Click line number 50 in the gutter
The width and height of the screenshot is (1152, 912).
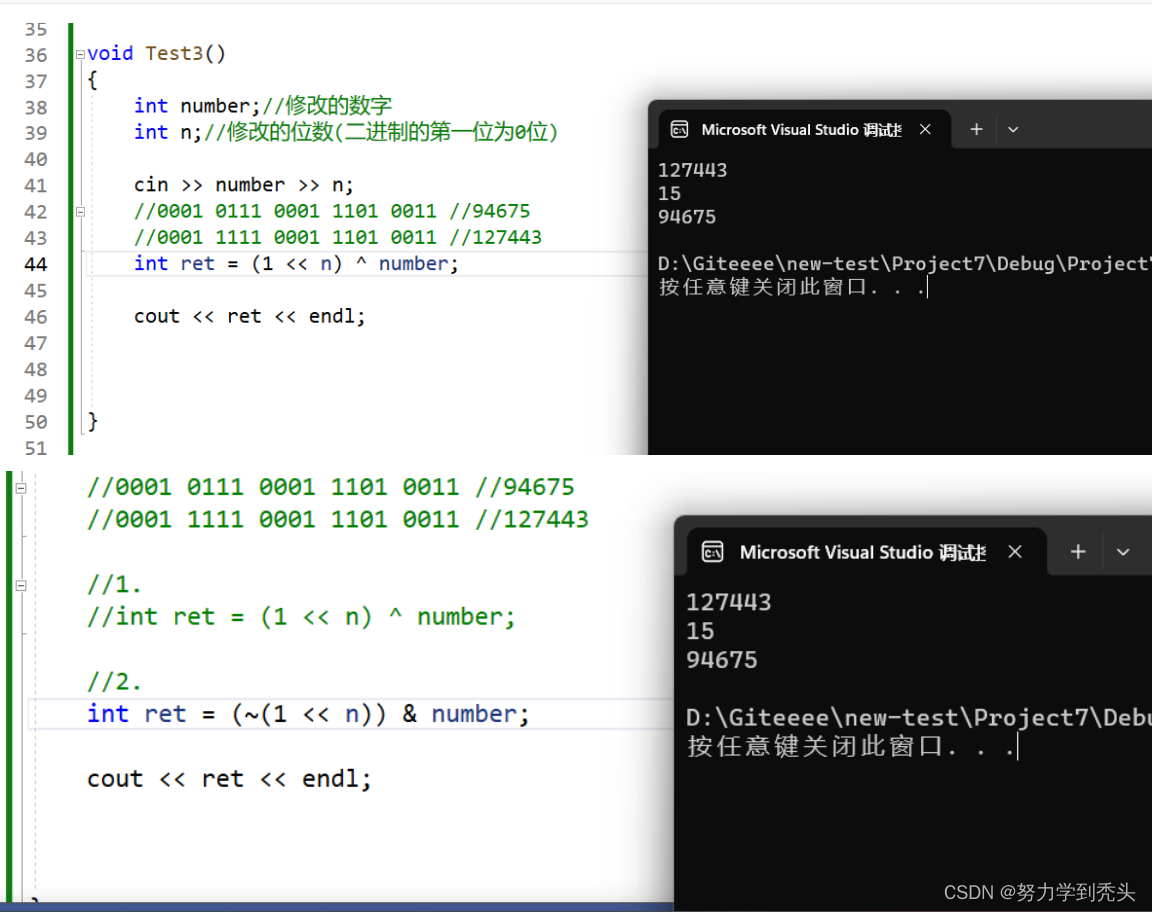coord(35,422)
